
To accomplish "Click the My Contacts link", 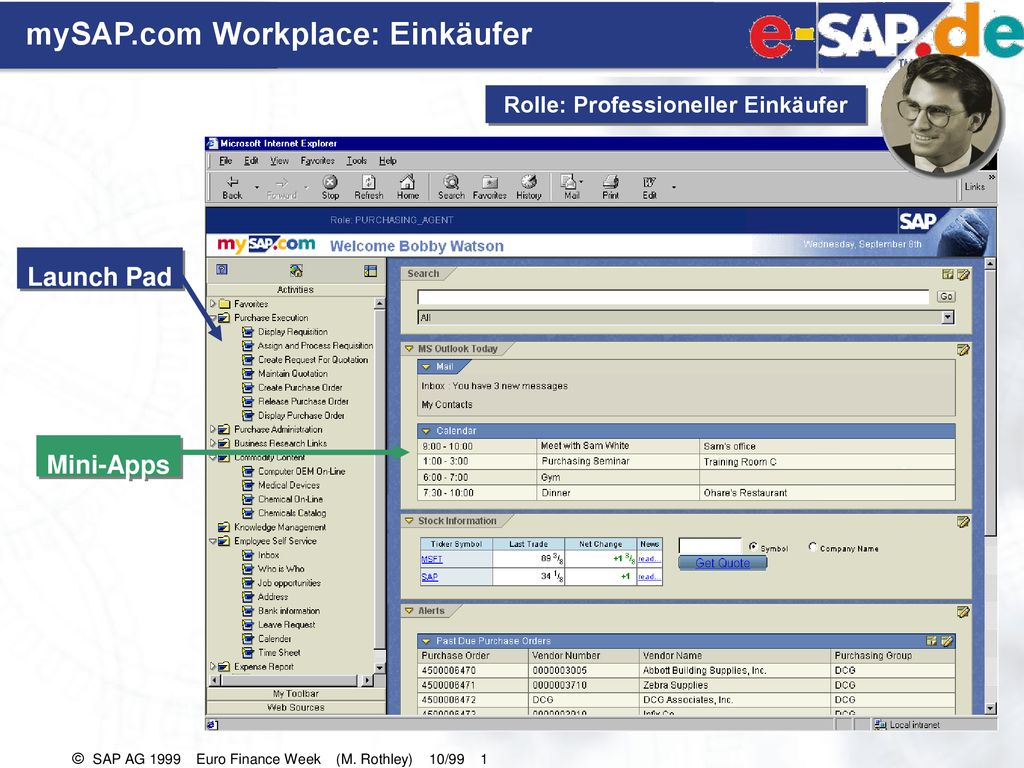I will (447, 405).
